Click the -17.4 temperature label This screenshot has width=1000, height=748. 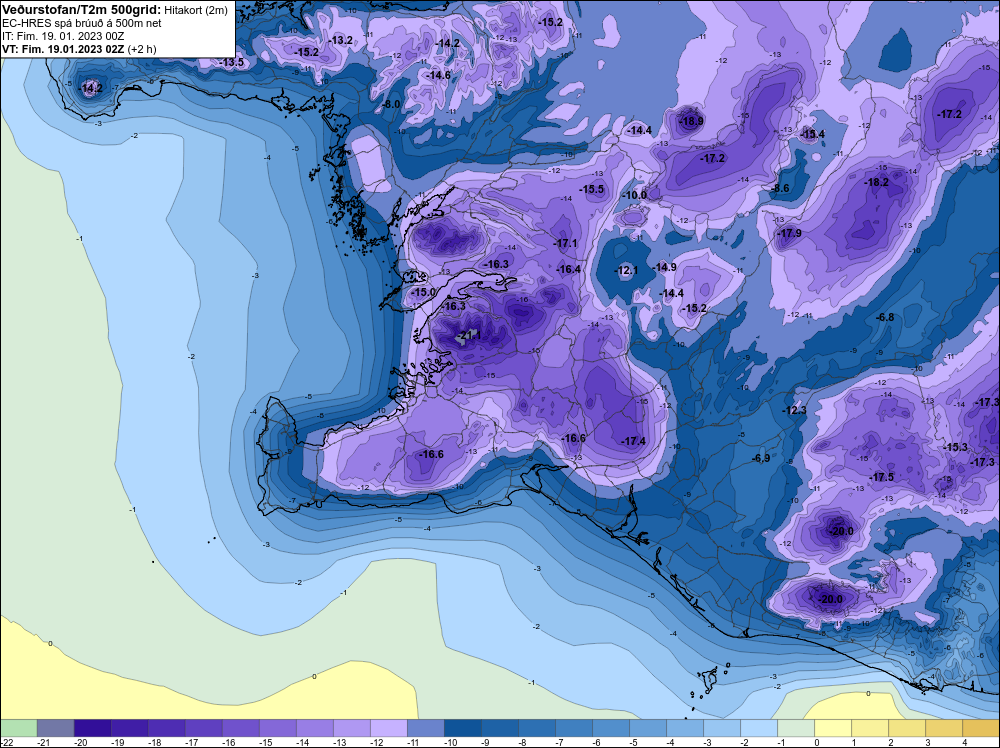pyautogui.click(x=633, y=441)
